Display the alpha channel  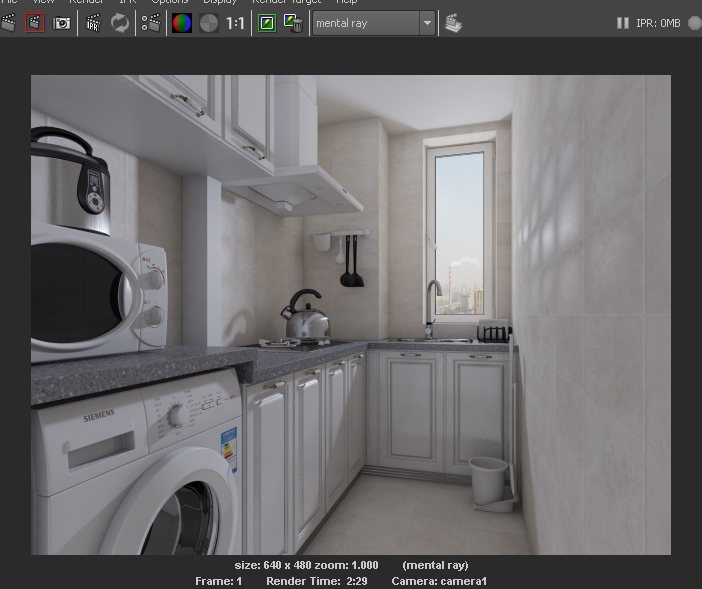[x=209, y=23]
